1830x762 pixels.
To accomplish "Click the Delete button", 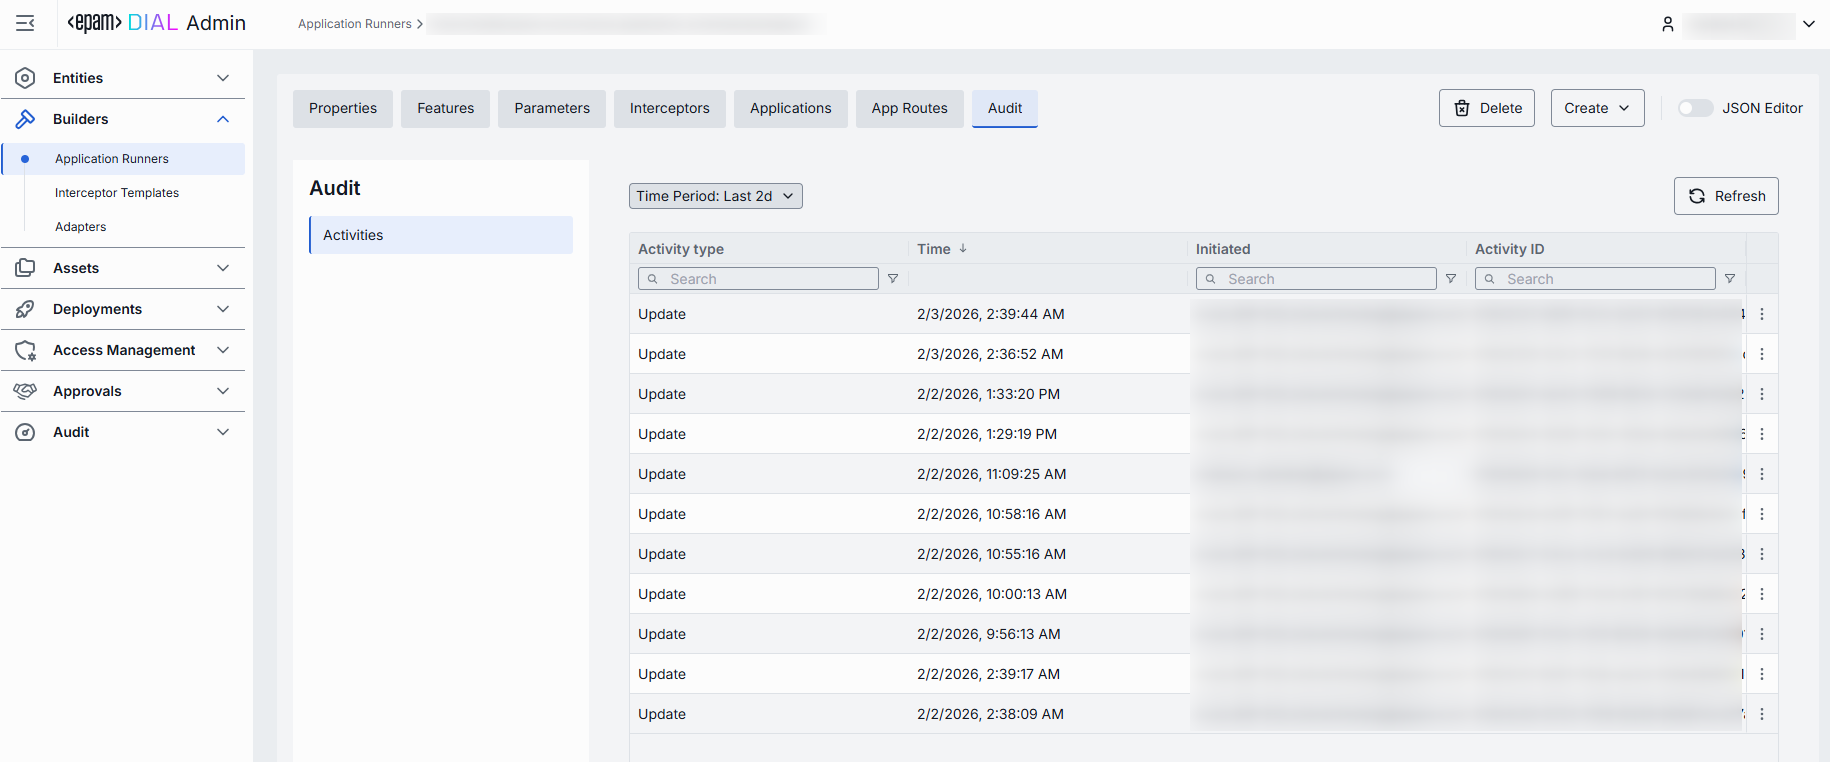I will tap(1486, 108).
